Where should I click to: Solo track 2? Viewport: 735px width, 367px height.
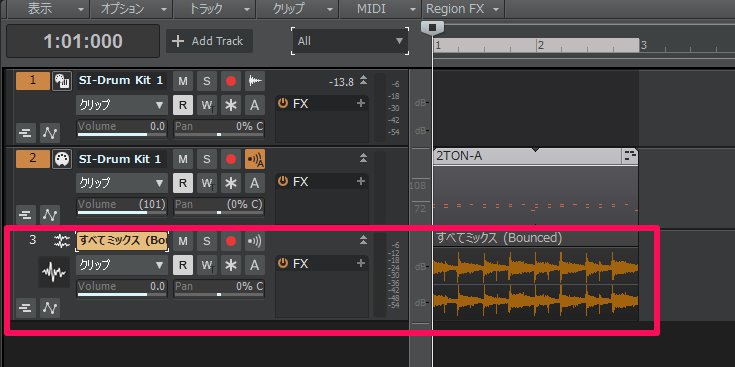(207, 159)
